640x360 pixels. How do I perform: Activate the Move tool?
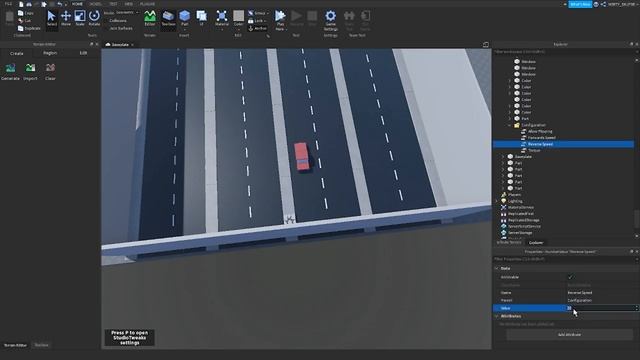pos(66,18)
